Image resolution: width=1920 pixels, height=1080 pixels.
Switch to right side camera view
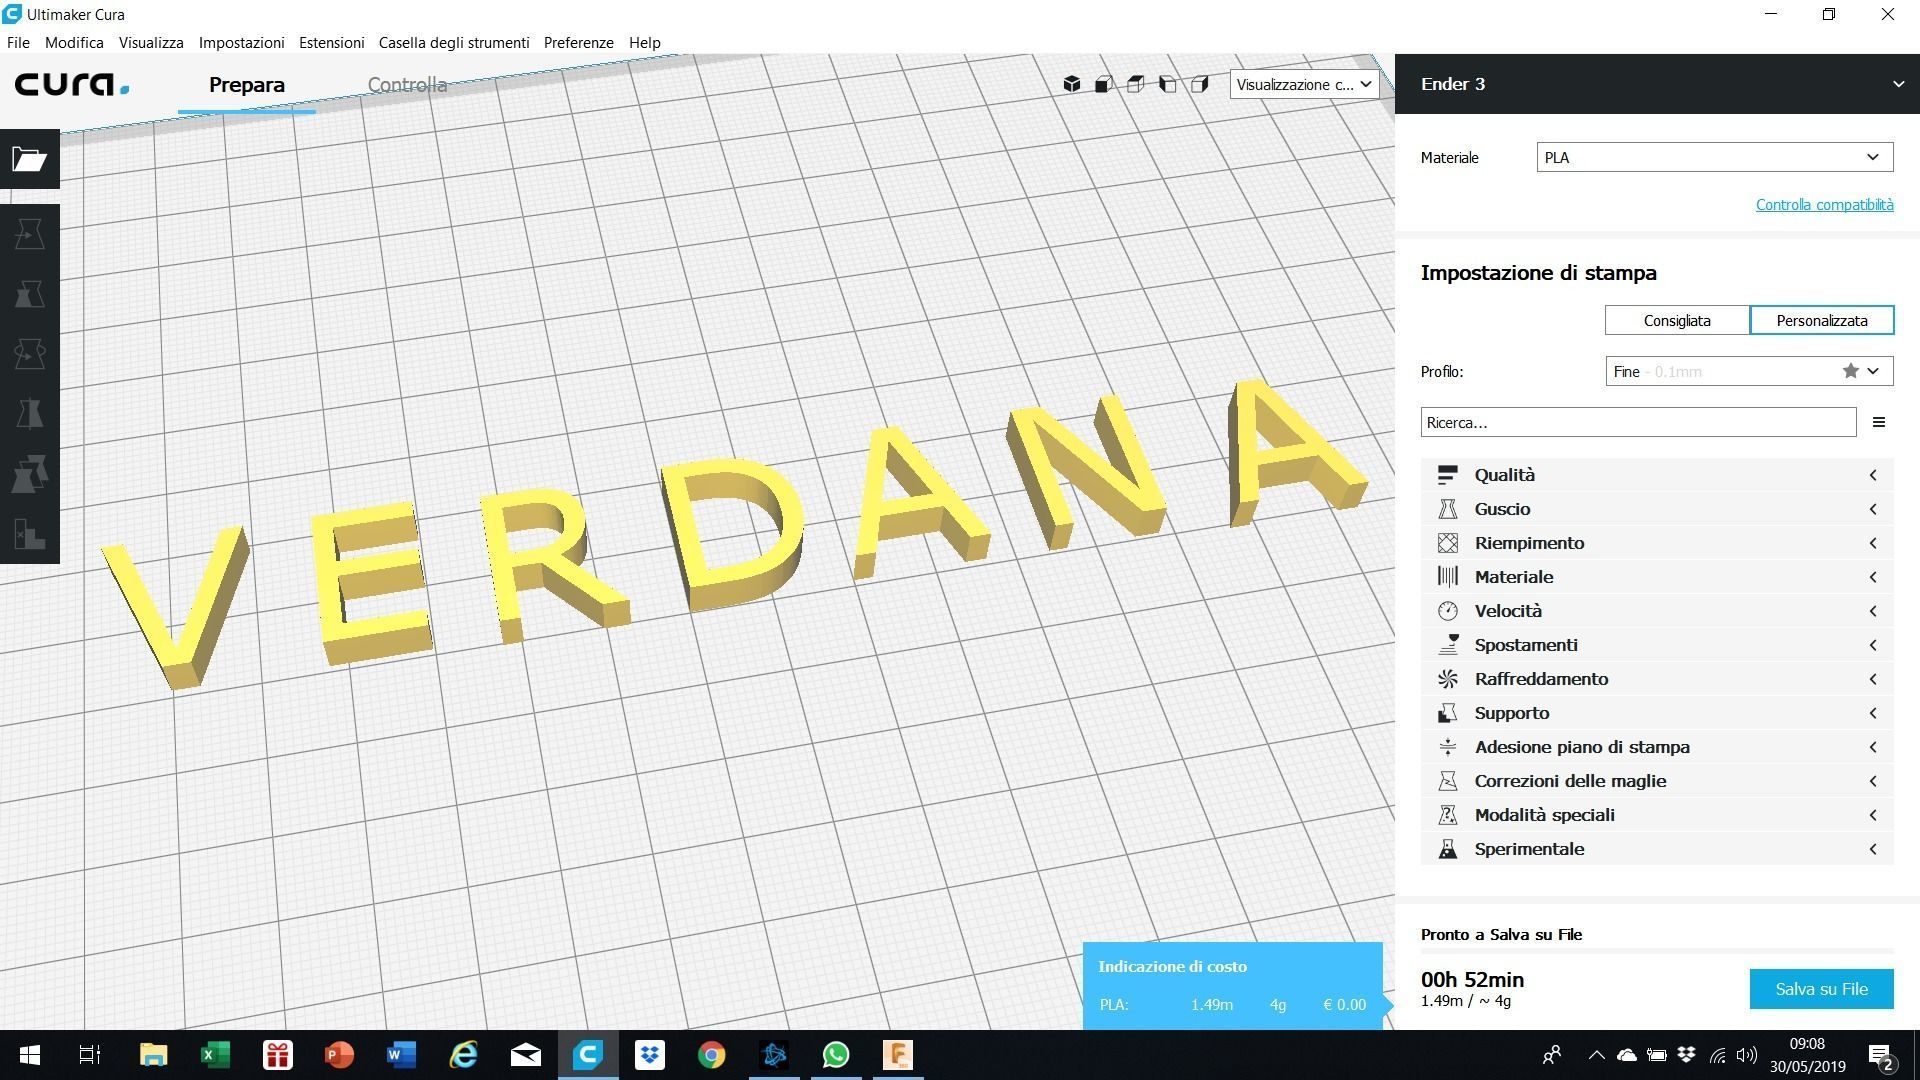(x=1200, y=84)
